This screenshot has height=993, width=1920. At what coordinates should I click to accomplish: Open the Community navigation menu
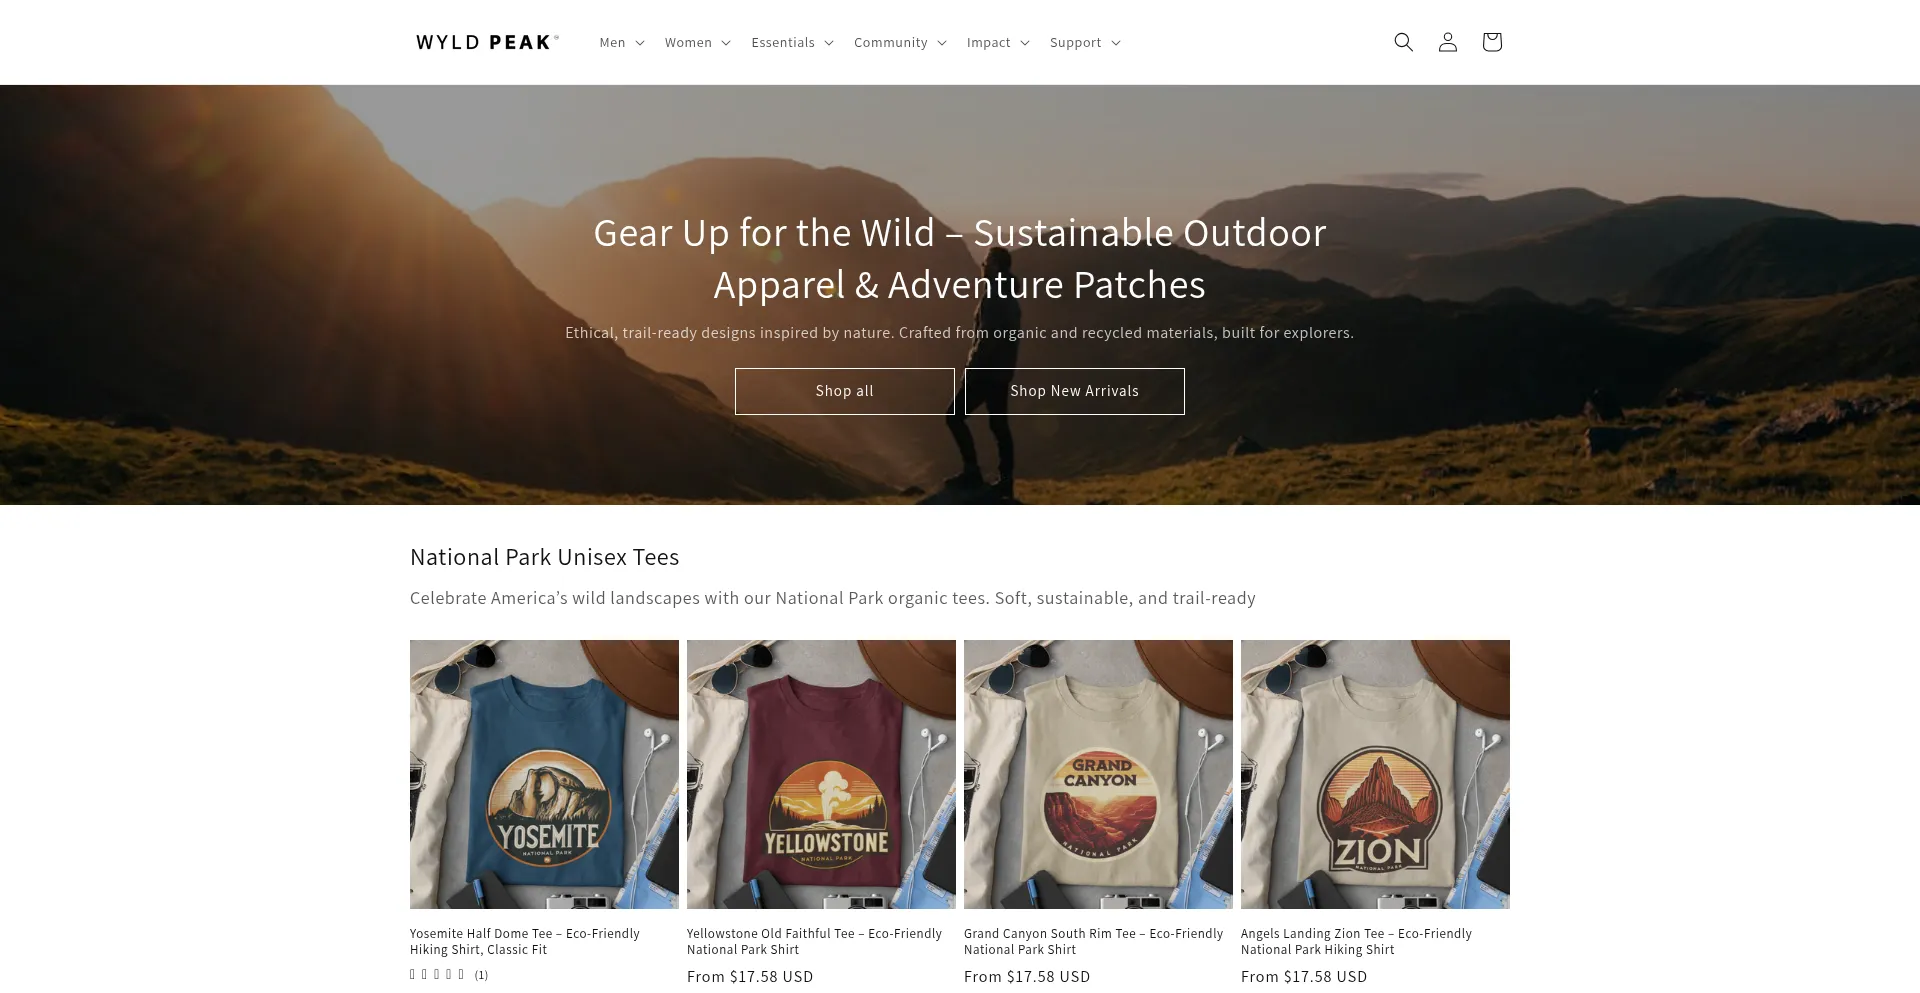pyautogui.click(x=899, y=42)
